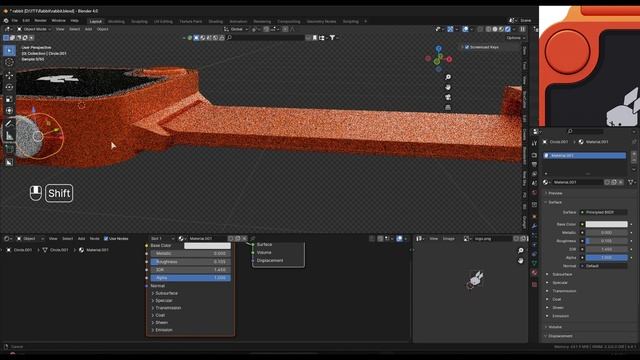Switch to the Geometry Nodes workspace tab
Viewport: 640px width, 360px height.
pos(322,22)
